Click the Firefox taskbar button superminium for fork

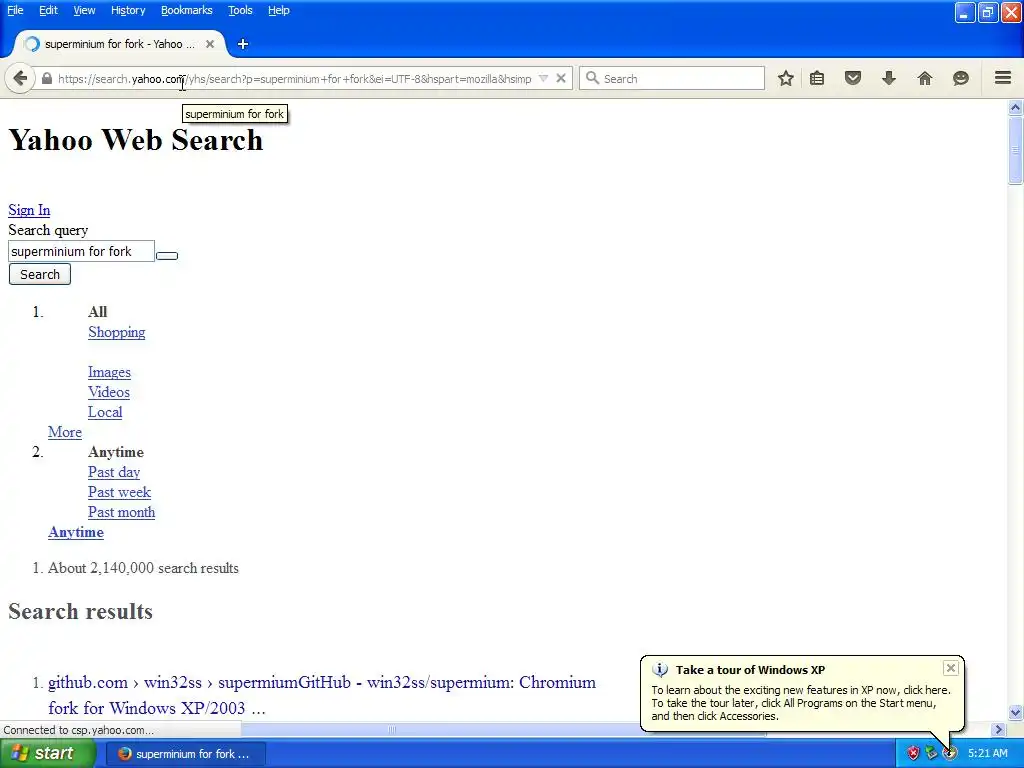pyautogui.click(x=185, y=754)
